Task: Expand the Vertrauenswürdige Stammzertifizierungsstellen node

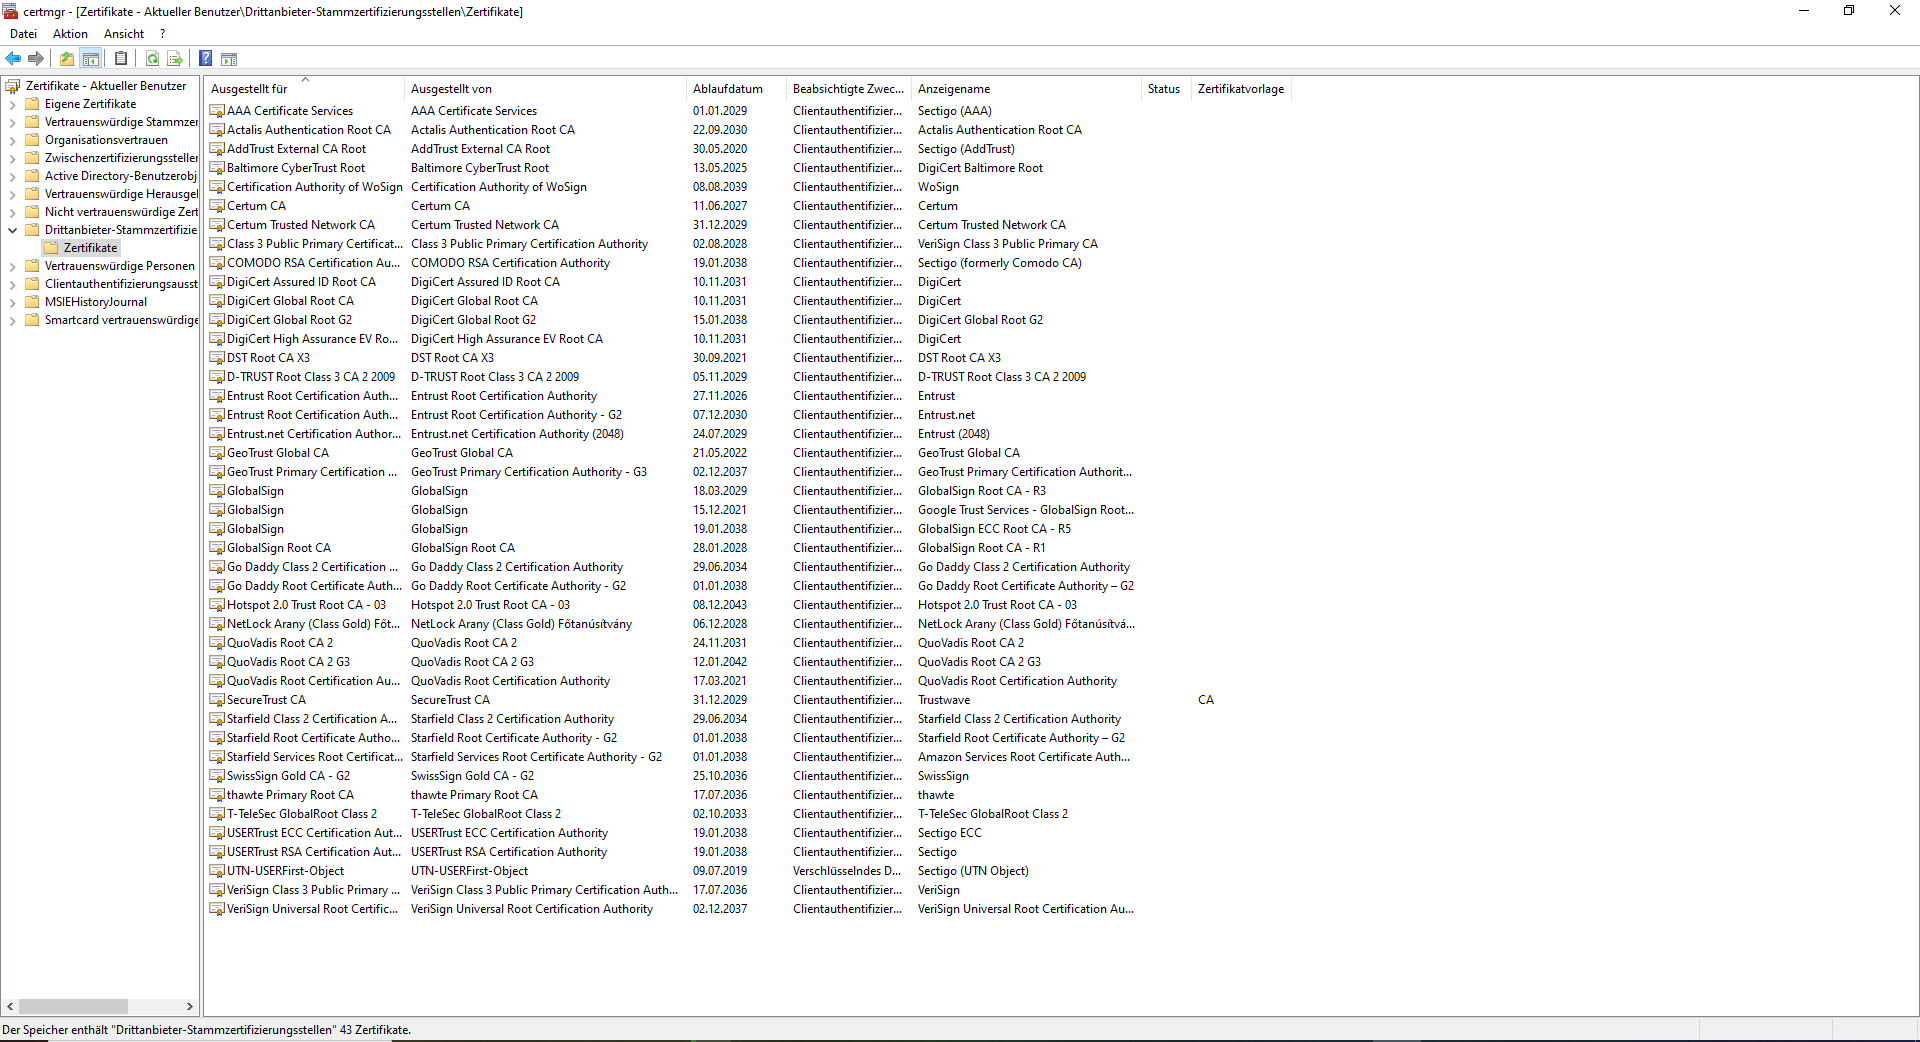Action: tap(12, 122)
